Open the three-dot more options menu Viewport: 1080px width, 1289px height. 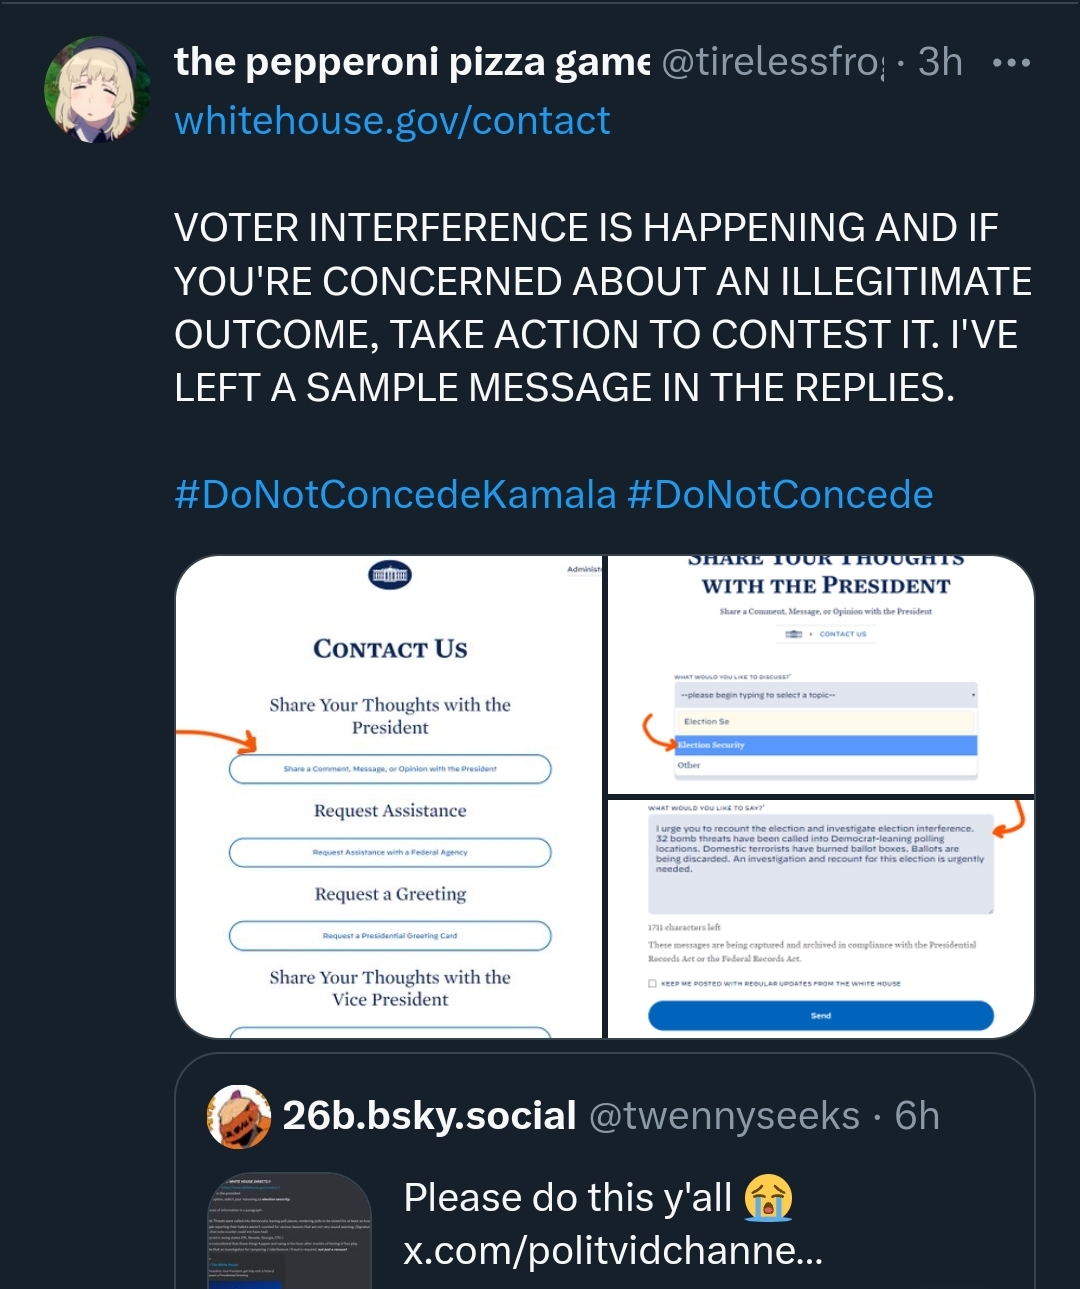pos(1010,63)
